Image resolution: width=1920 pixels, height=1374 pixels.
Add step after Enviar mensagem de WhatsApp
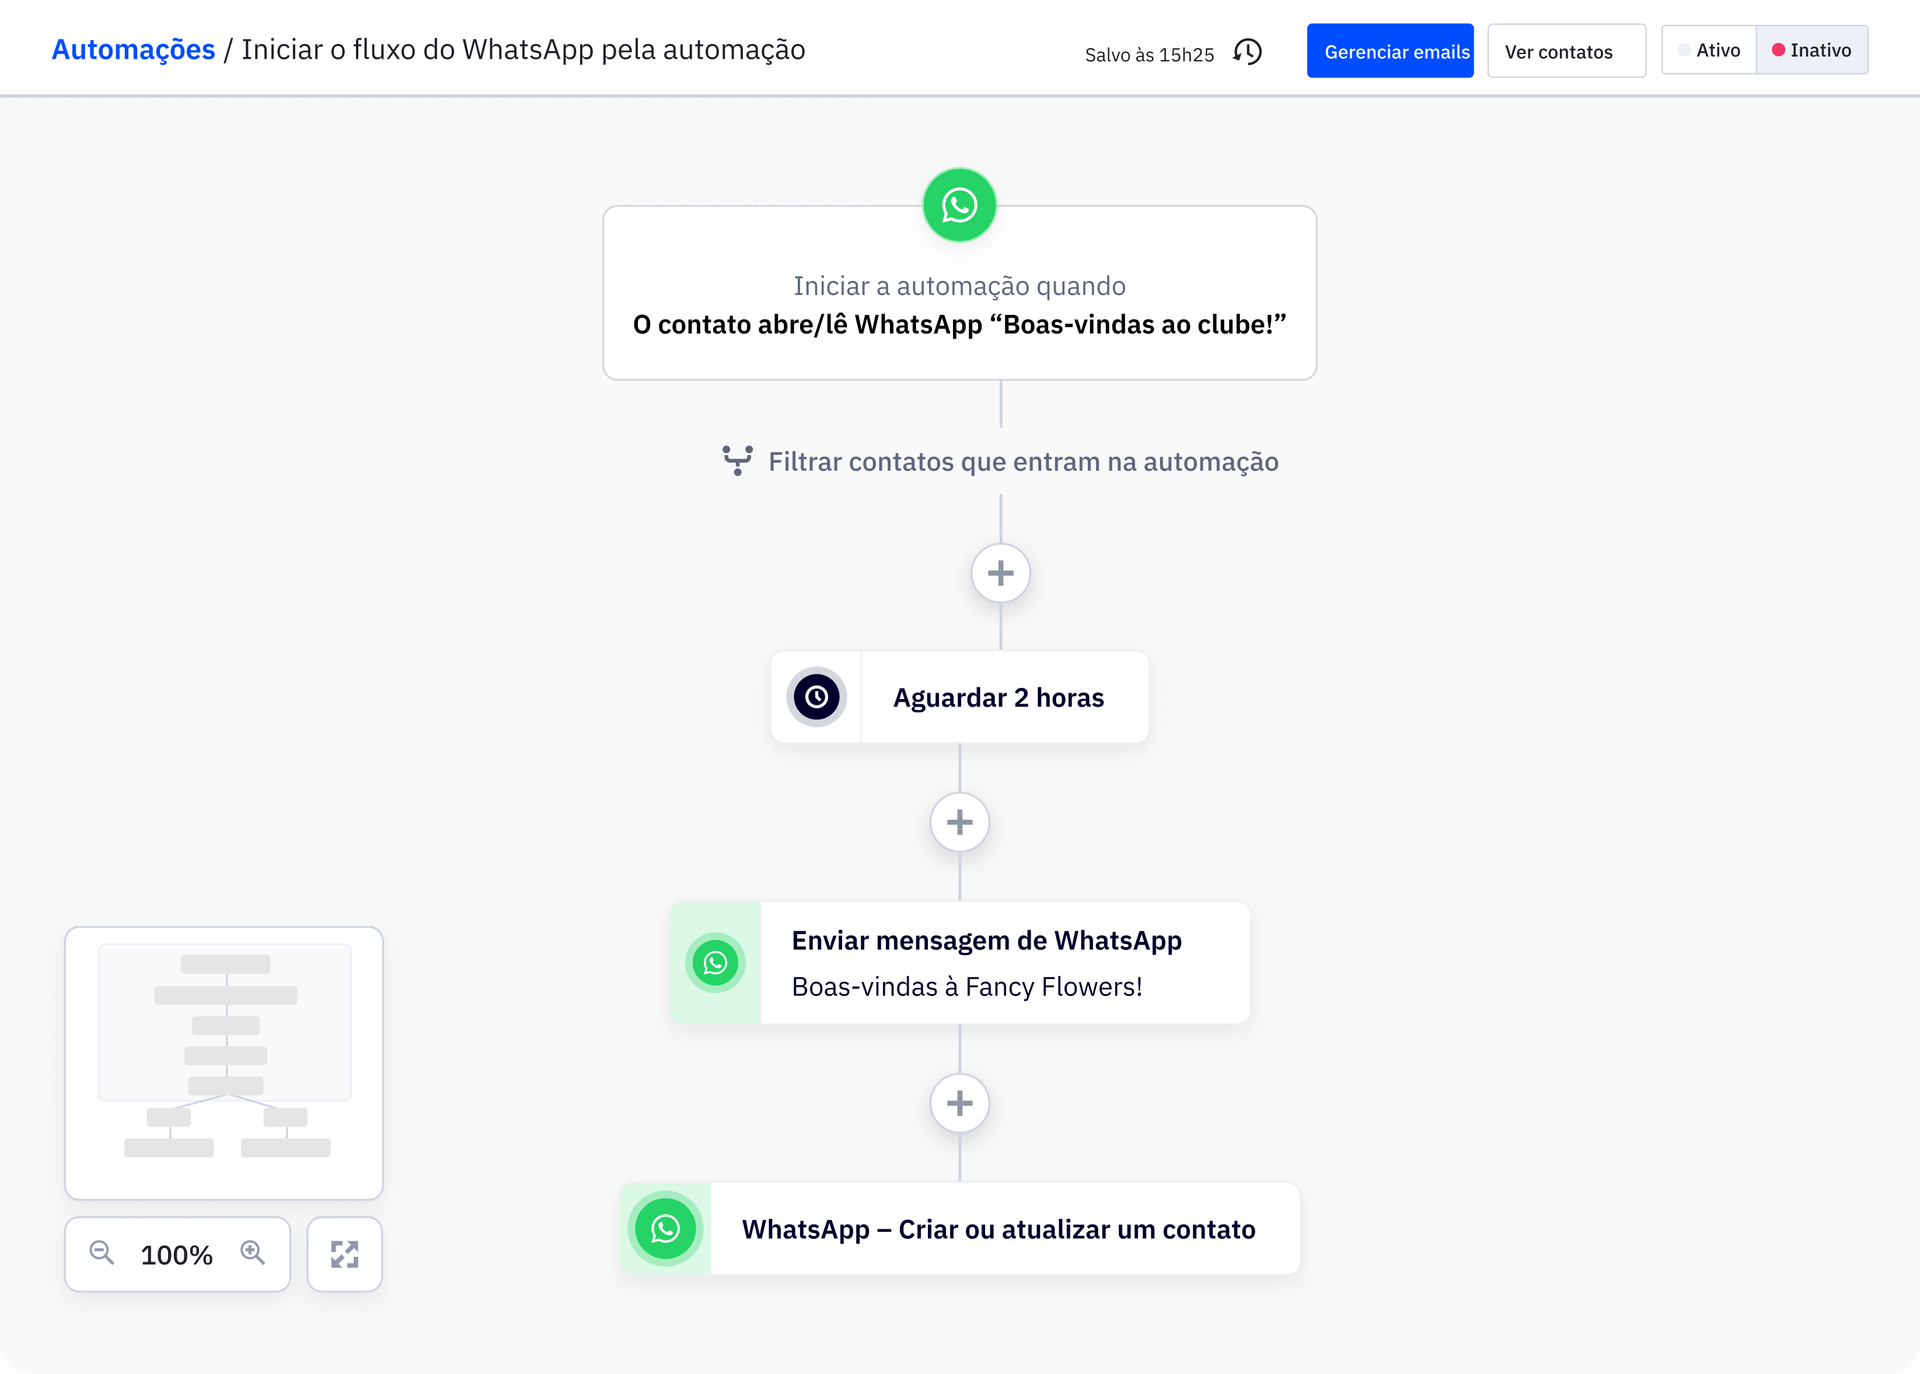click(959, 1103)
